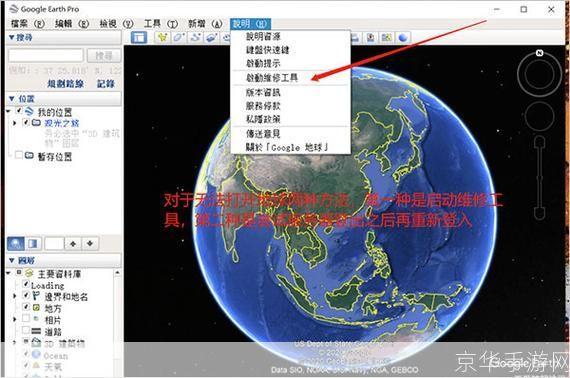Select the add placemark pushpin tool
This screenshot has height=378, width=570.
click(162, 37)
